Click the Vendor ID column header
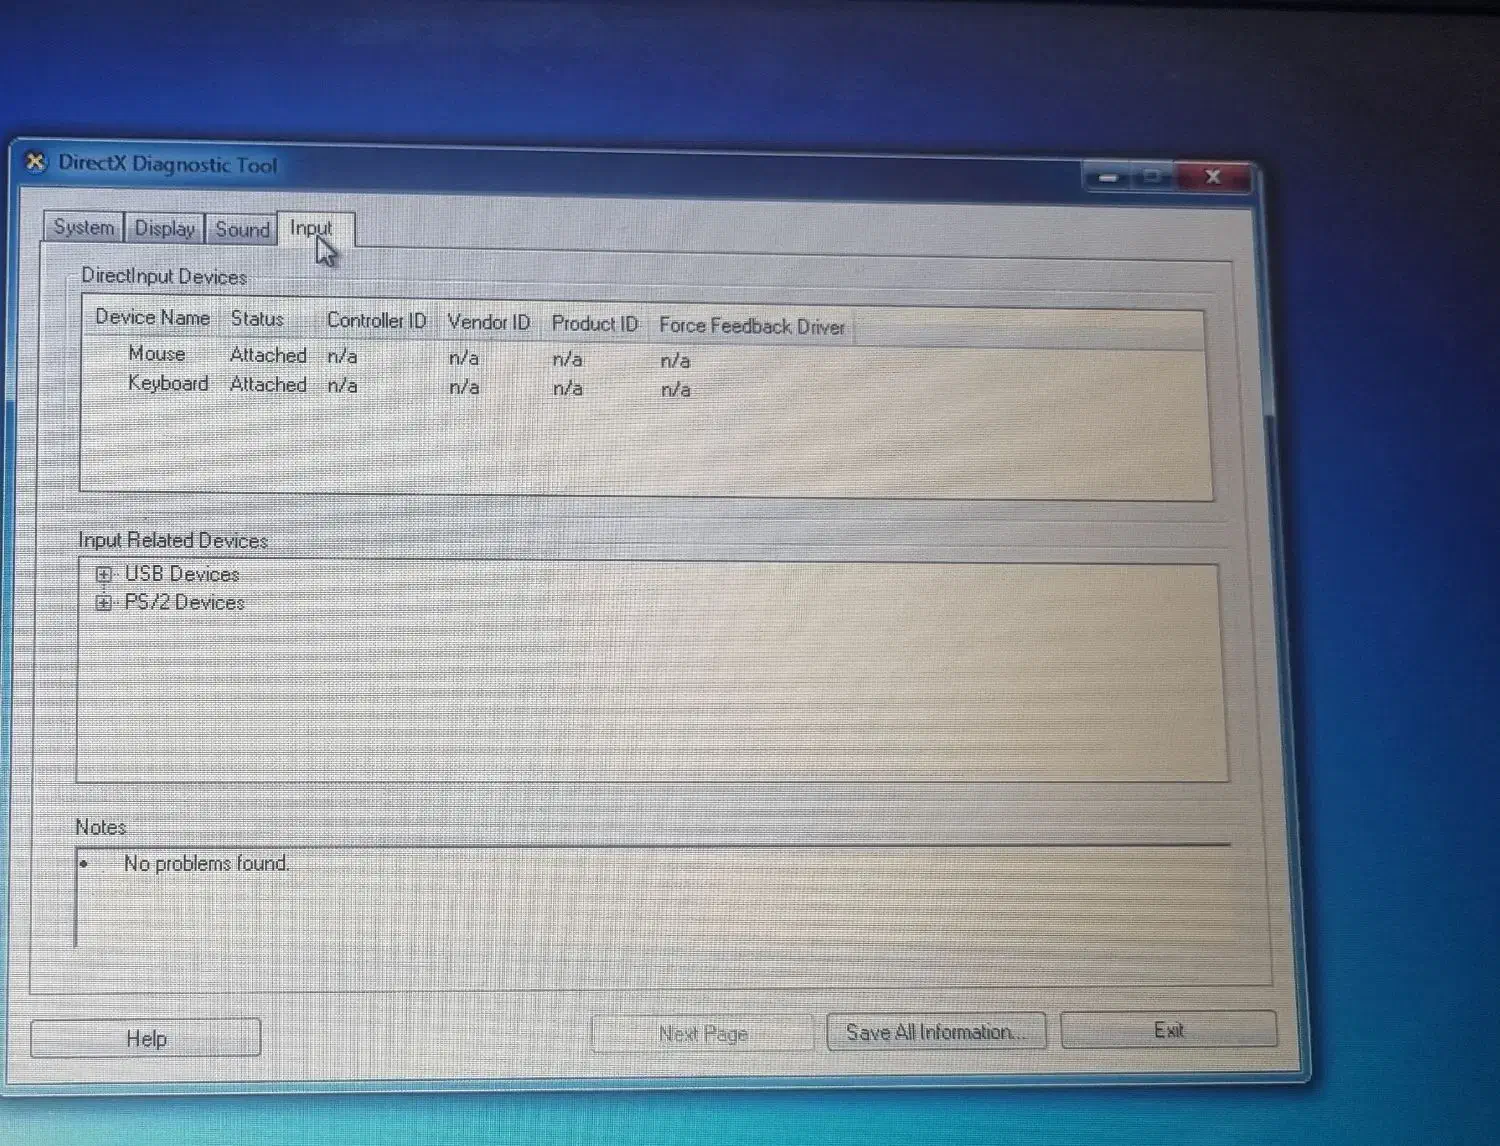The width and height of the screenshot is (1500, 1146). pyautogui.click(x=488, y=322)
